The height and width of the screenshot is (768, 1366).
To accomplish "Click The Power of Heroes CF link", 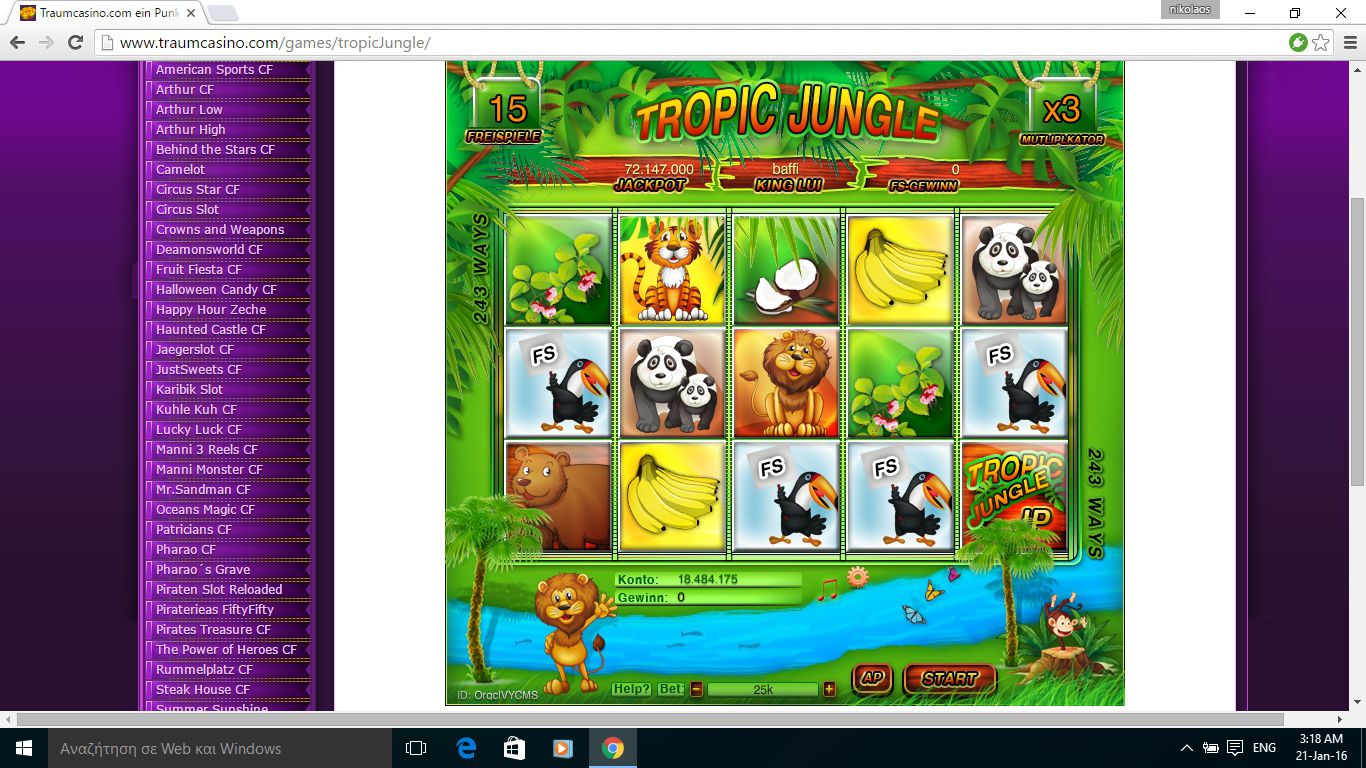I will (226, 649).
